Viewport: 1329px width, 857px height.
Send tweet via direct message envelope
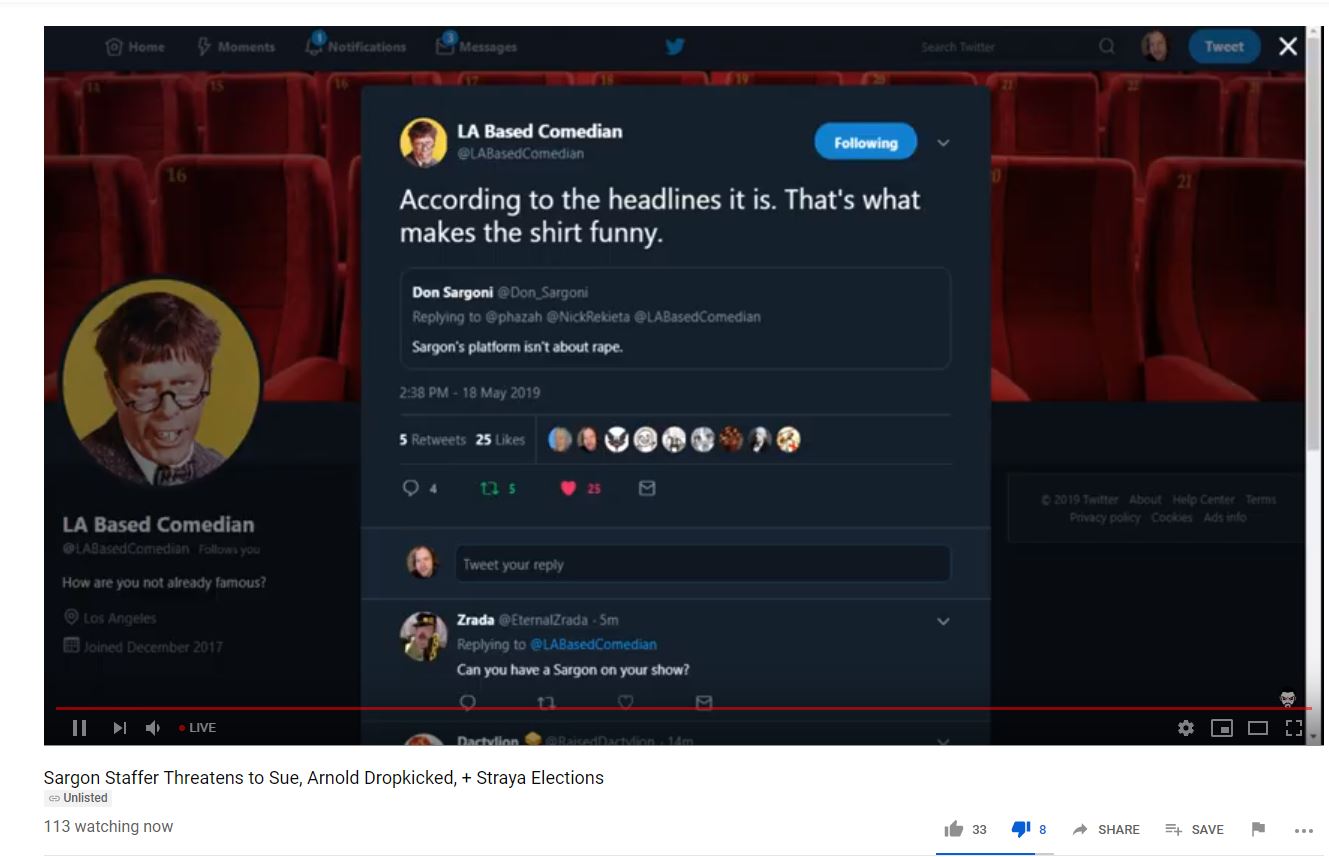pyautogui.click(x=647, y=489)
